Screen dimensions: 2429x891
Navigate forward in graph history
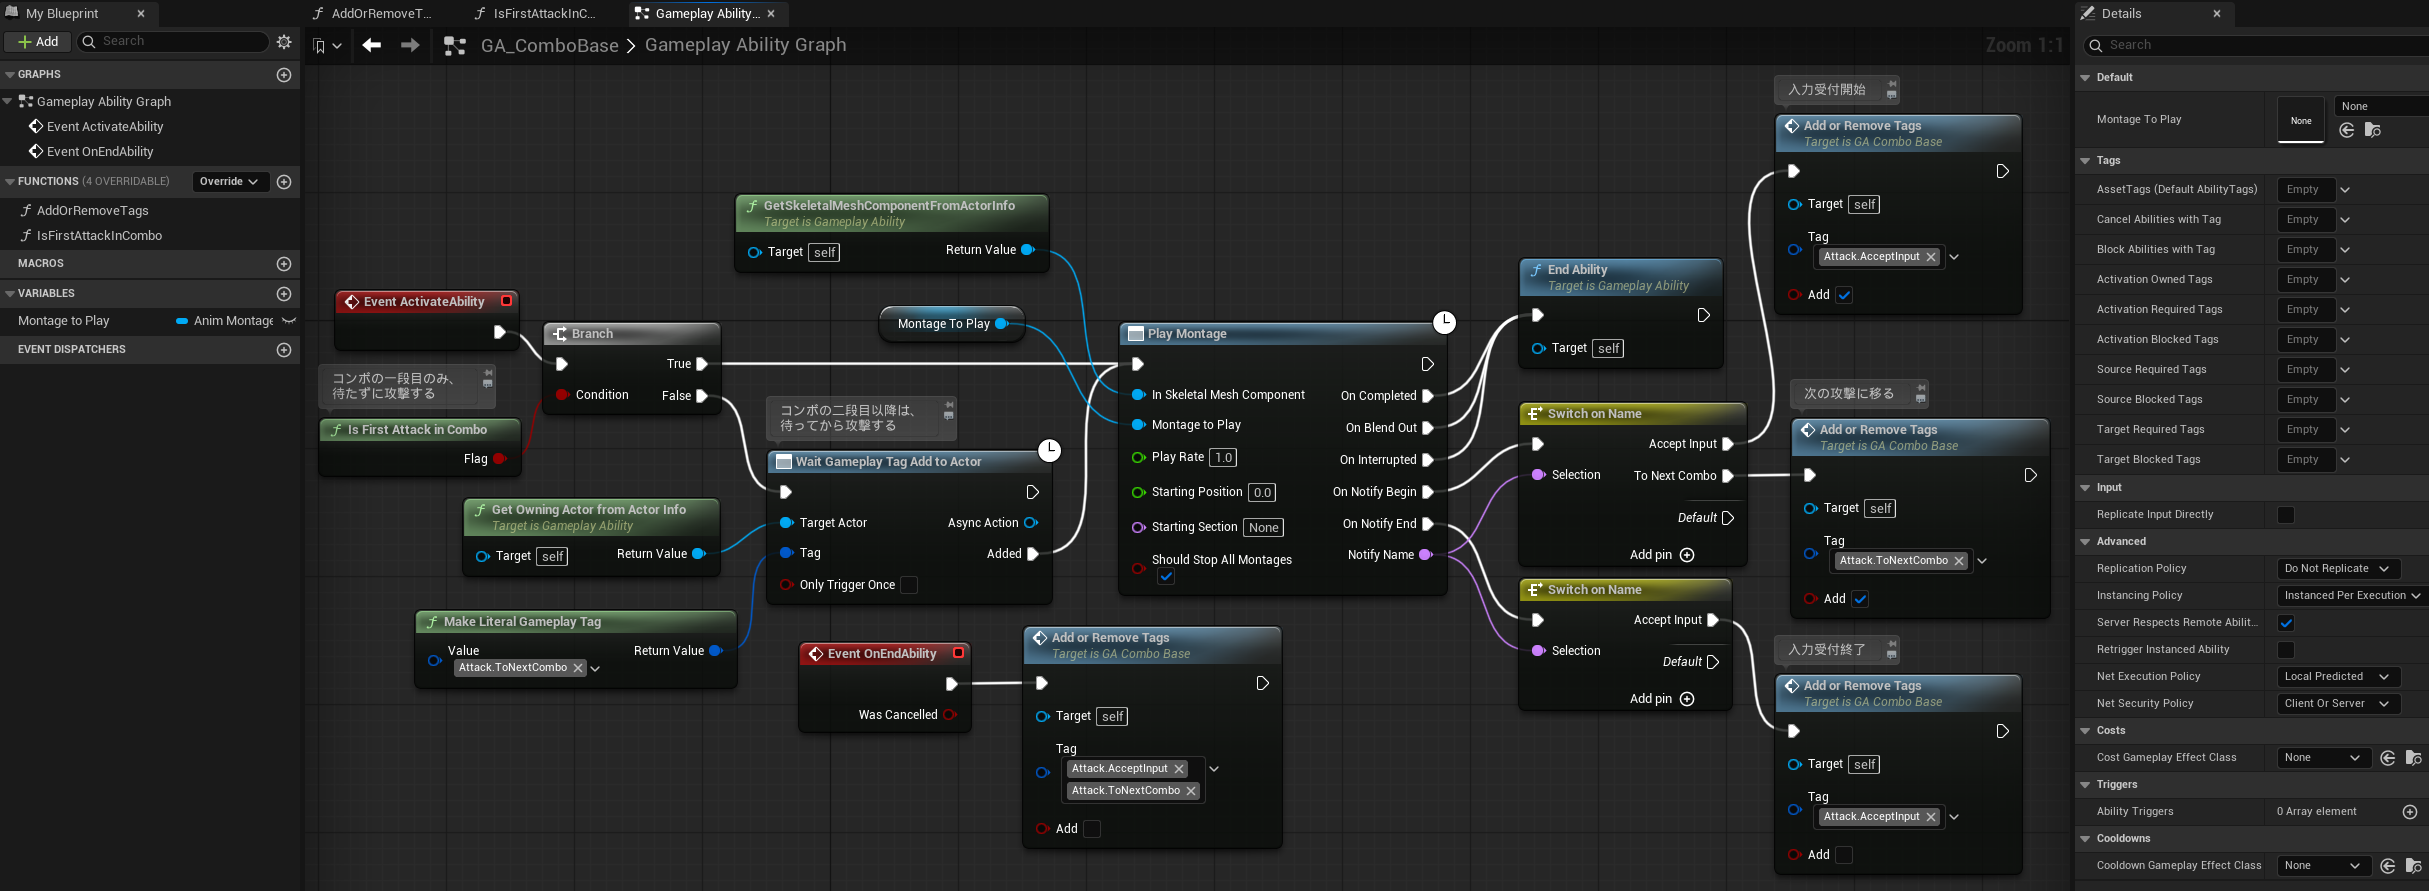tap(410, 45)
